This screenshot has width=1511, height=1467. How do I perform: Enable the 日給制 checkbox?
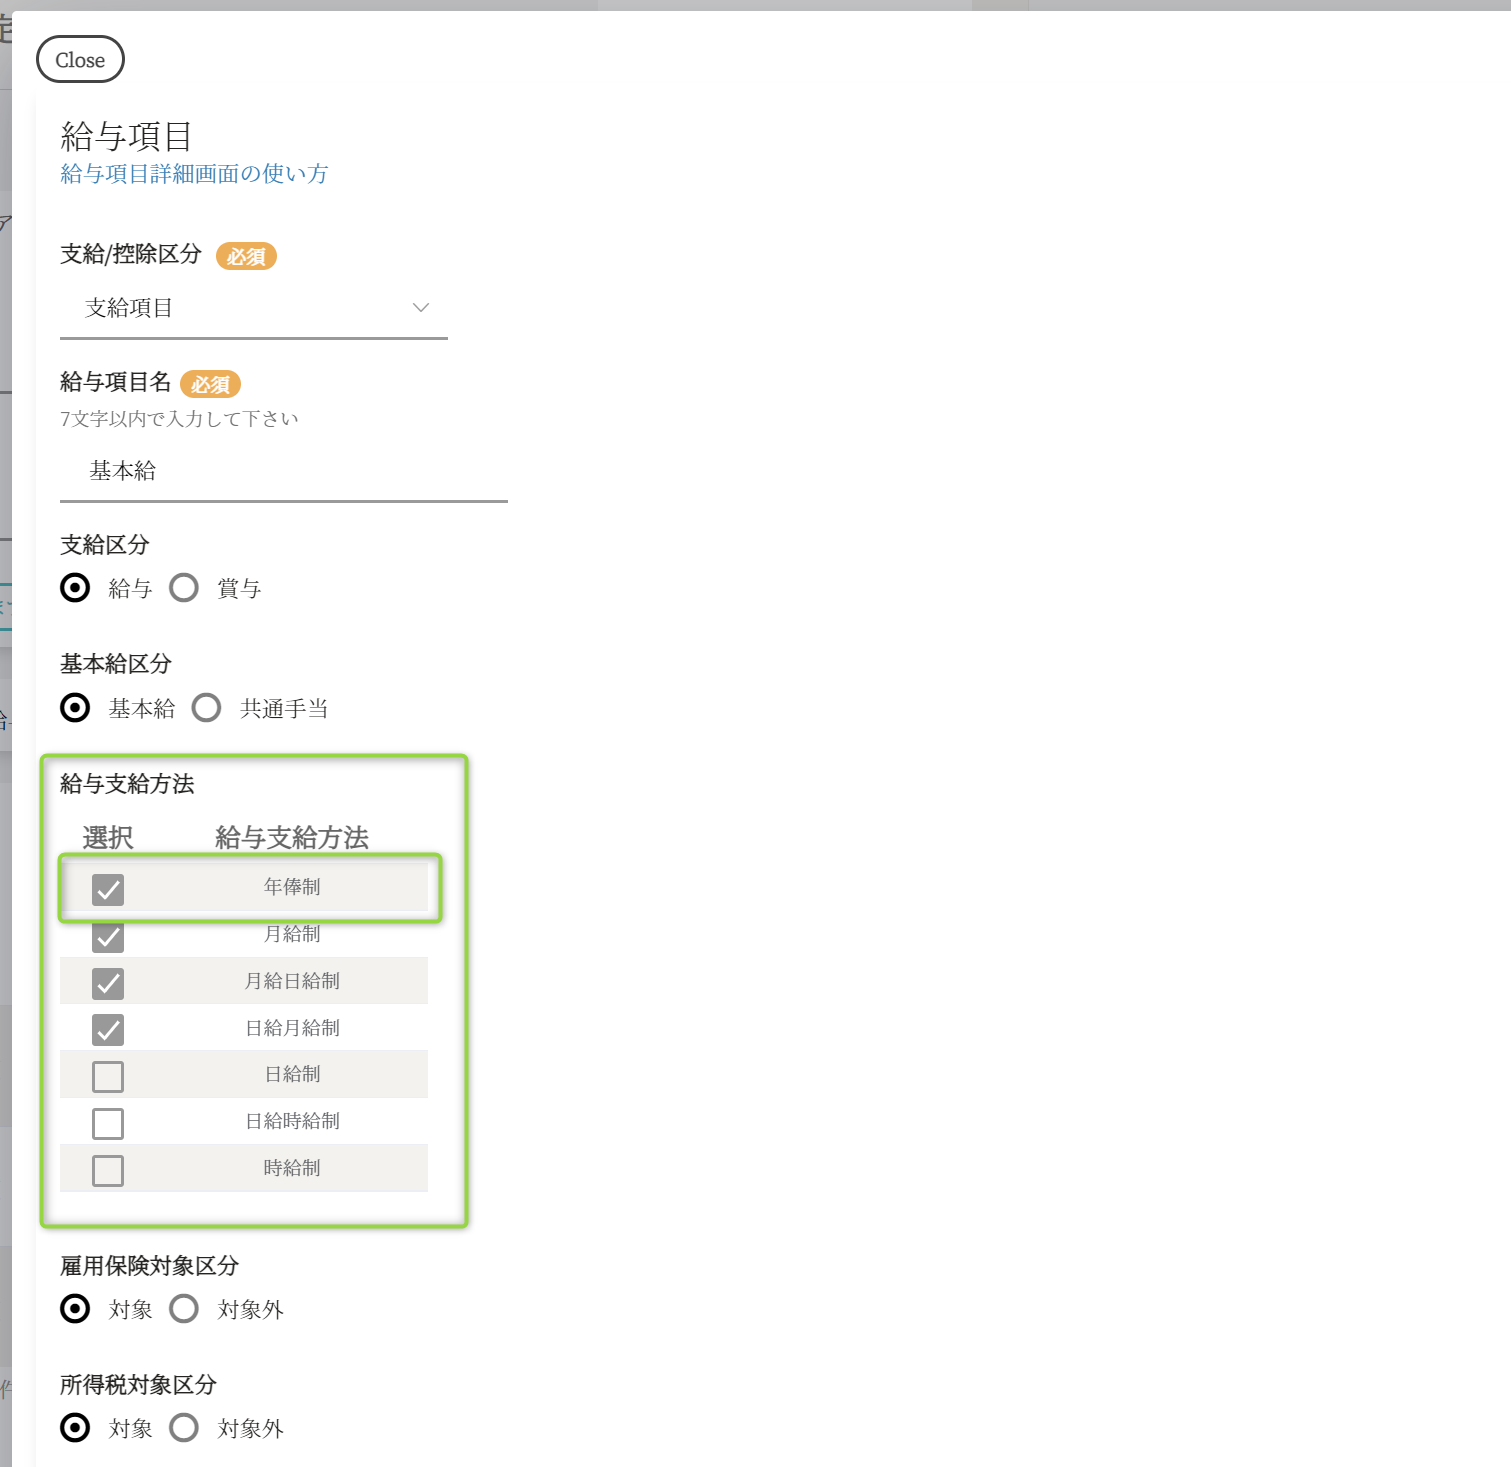(108, 1076)
